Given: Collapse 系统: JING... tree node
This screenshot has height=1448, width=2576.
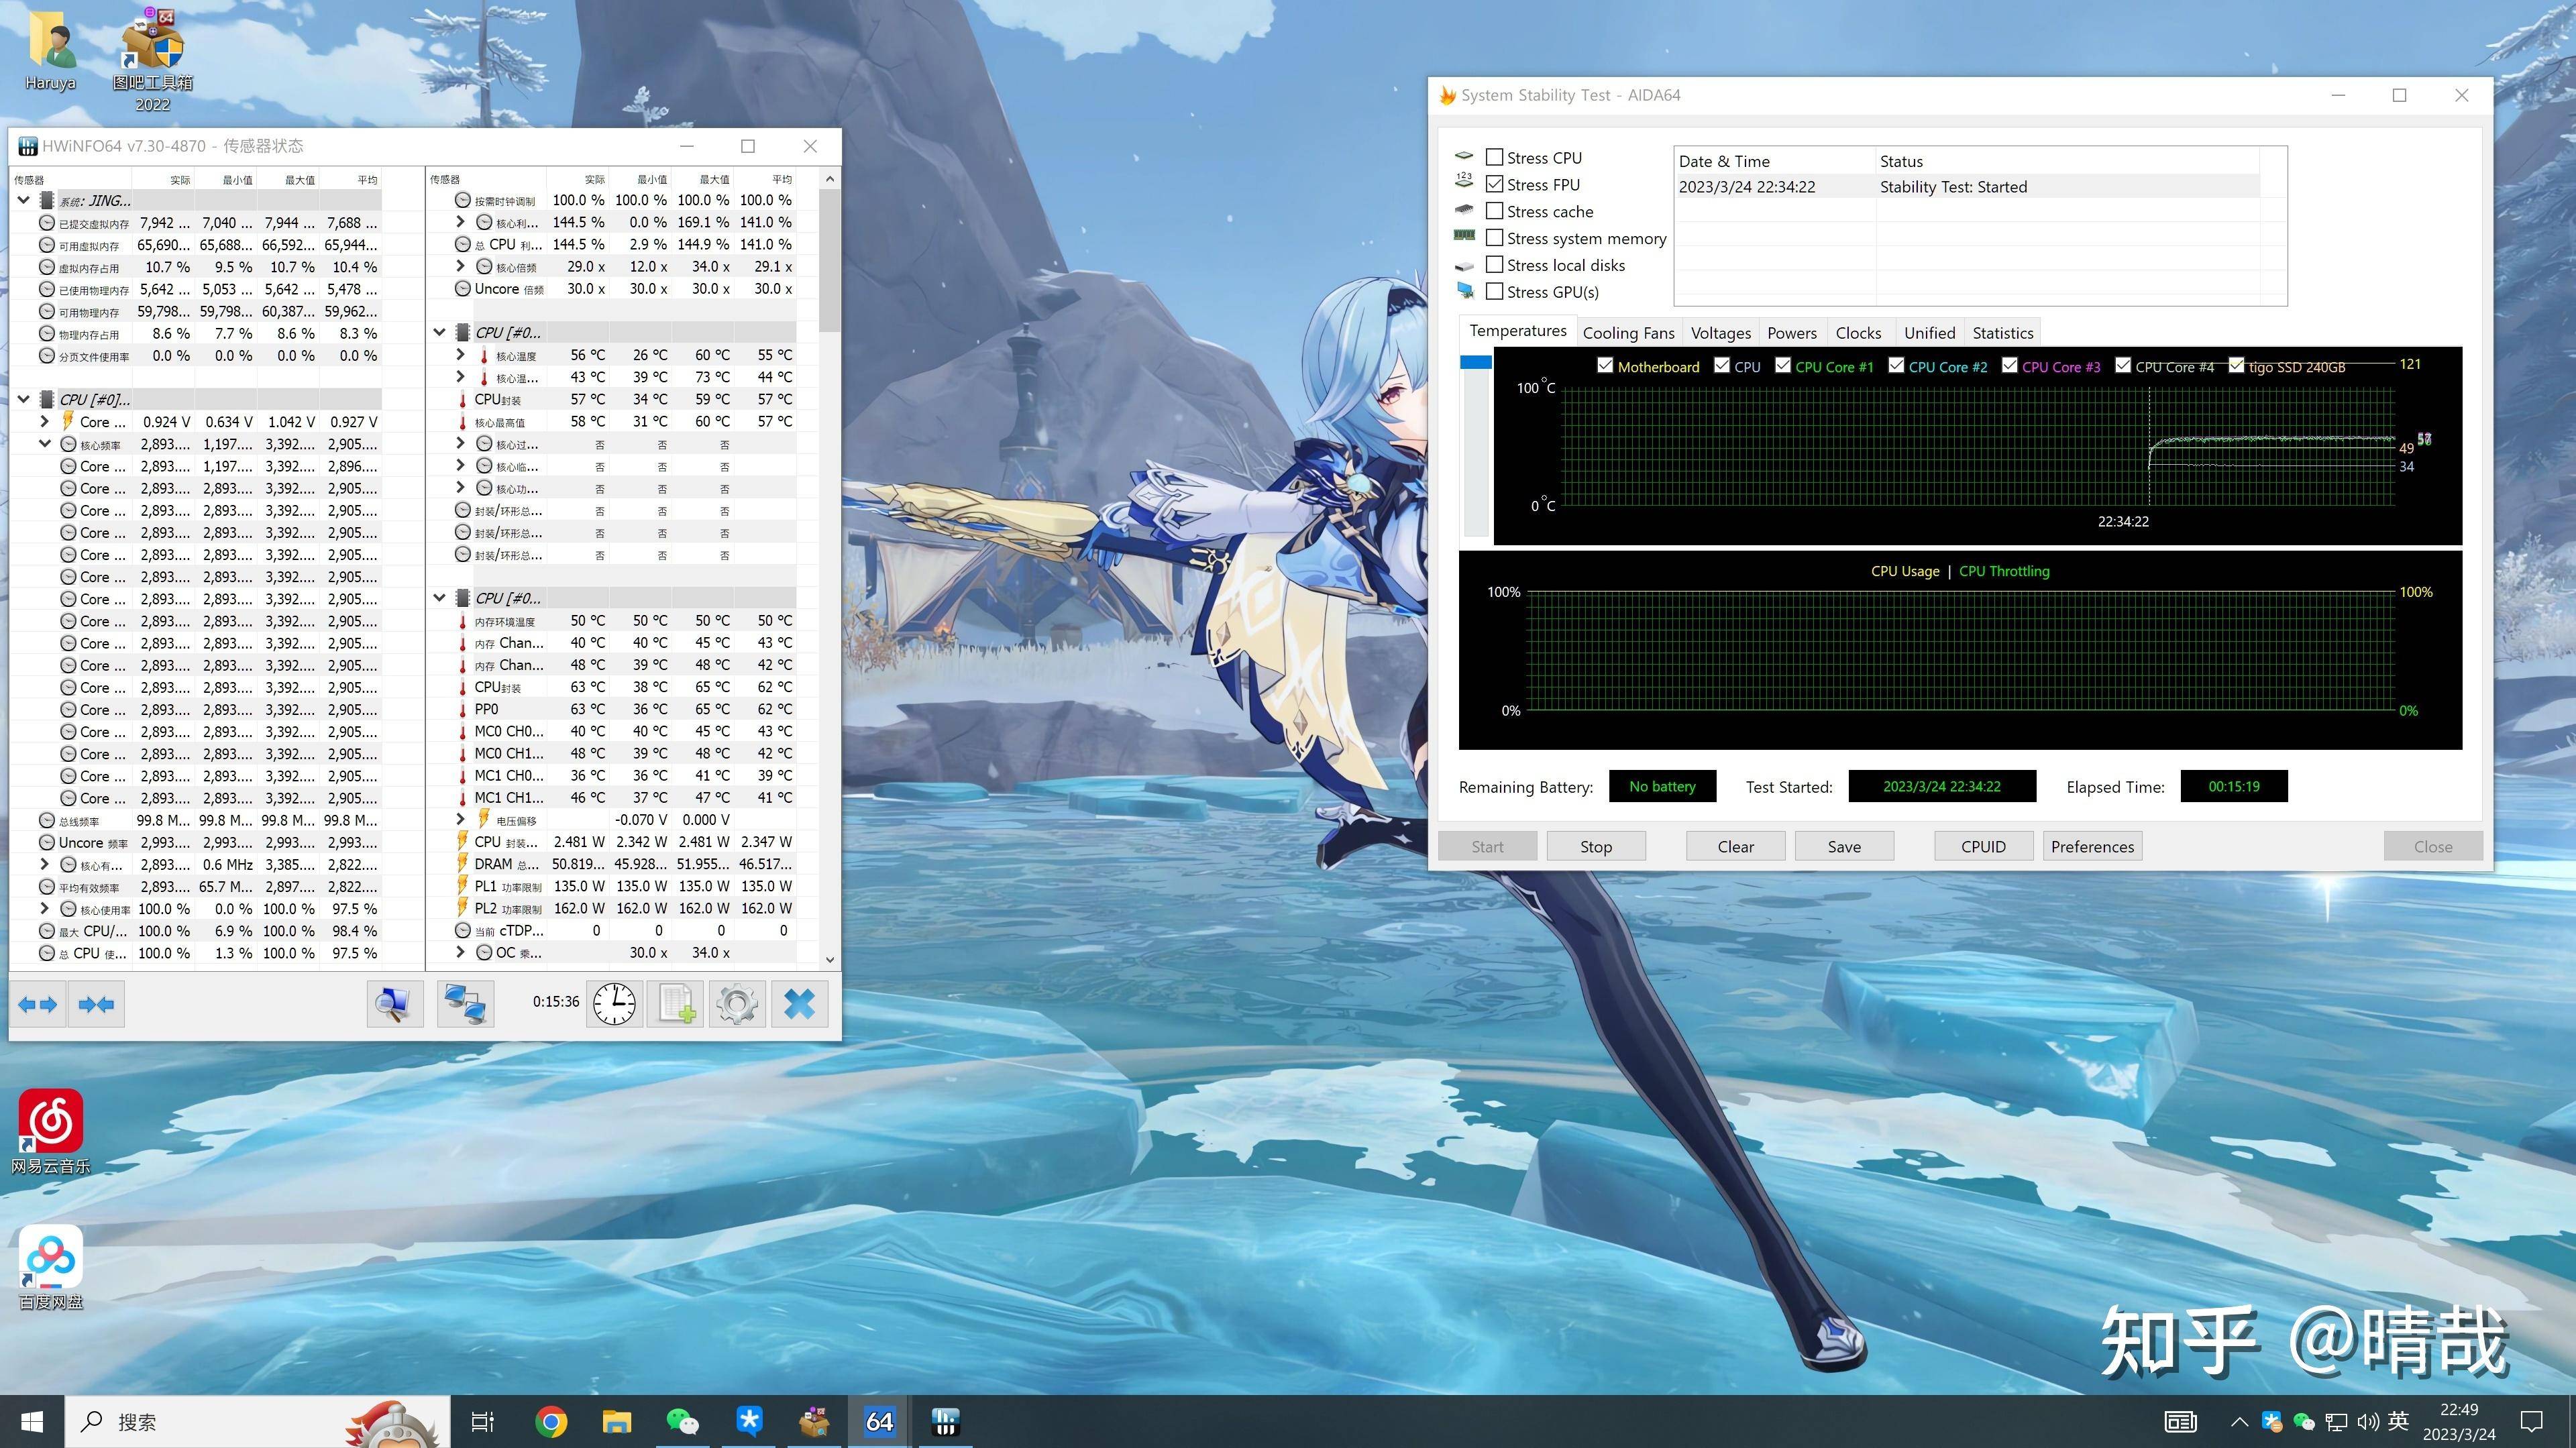Looking at the screenshot, I should pos(24,200).
